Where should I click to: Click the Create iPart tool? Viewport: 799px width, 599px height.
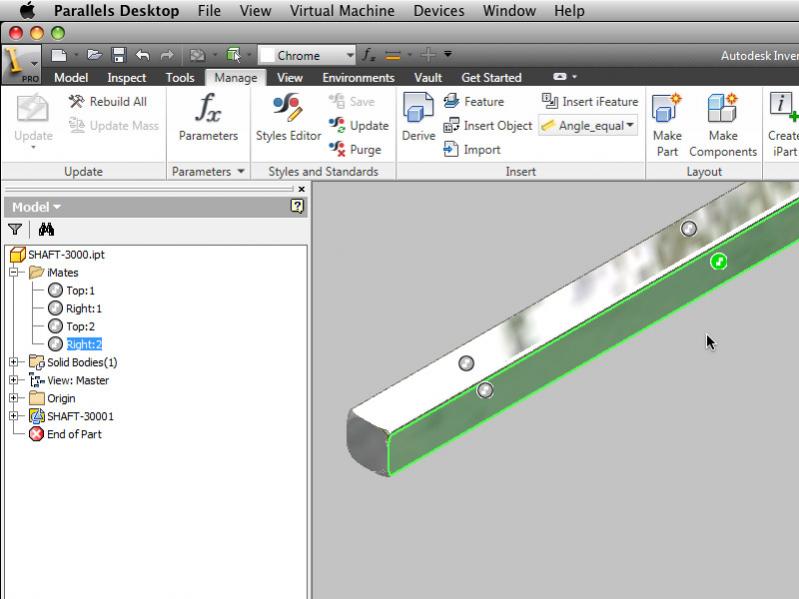tap(783, 125)
